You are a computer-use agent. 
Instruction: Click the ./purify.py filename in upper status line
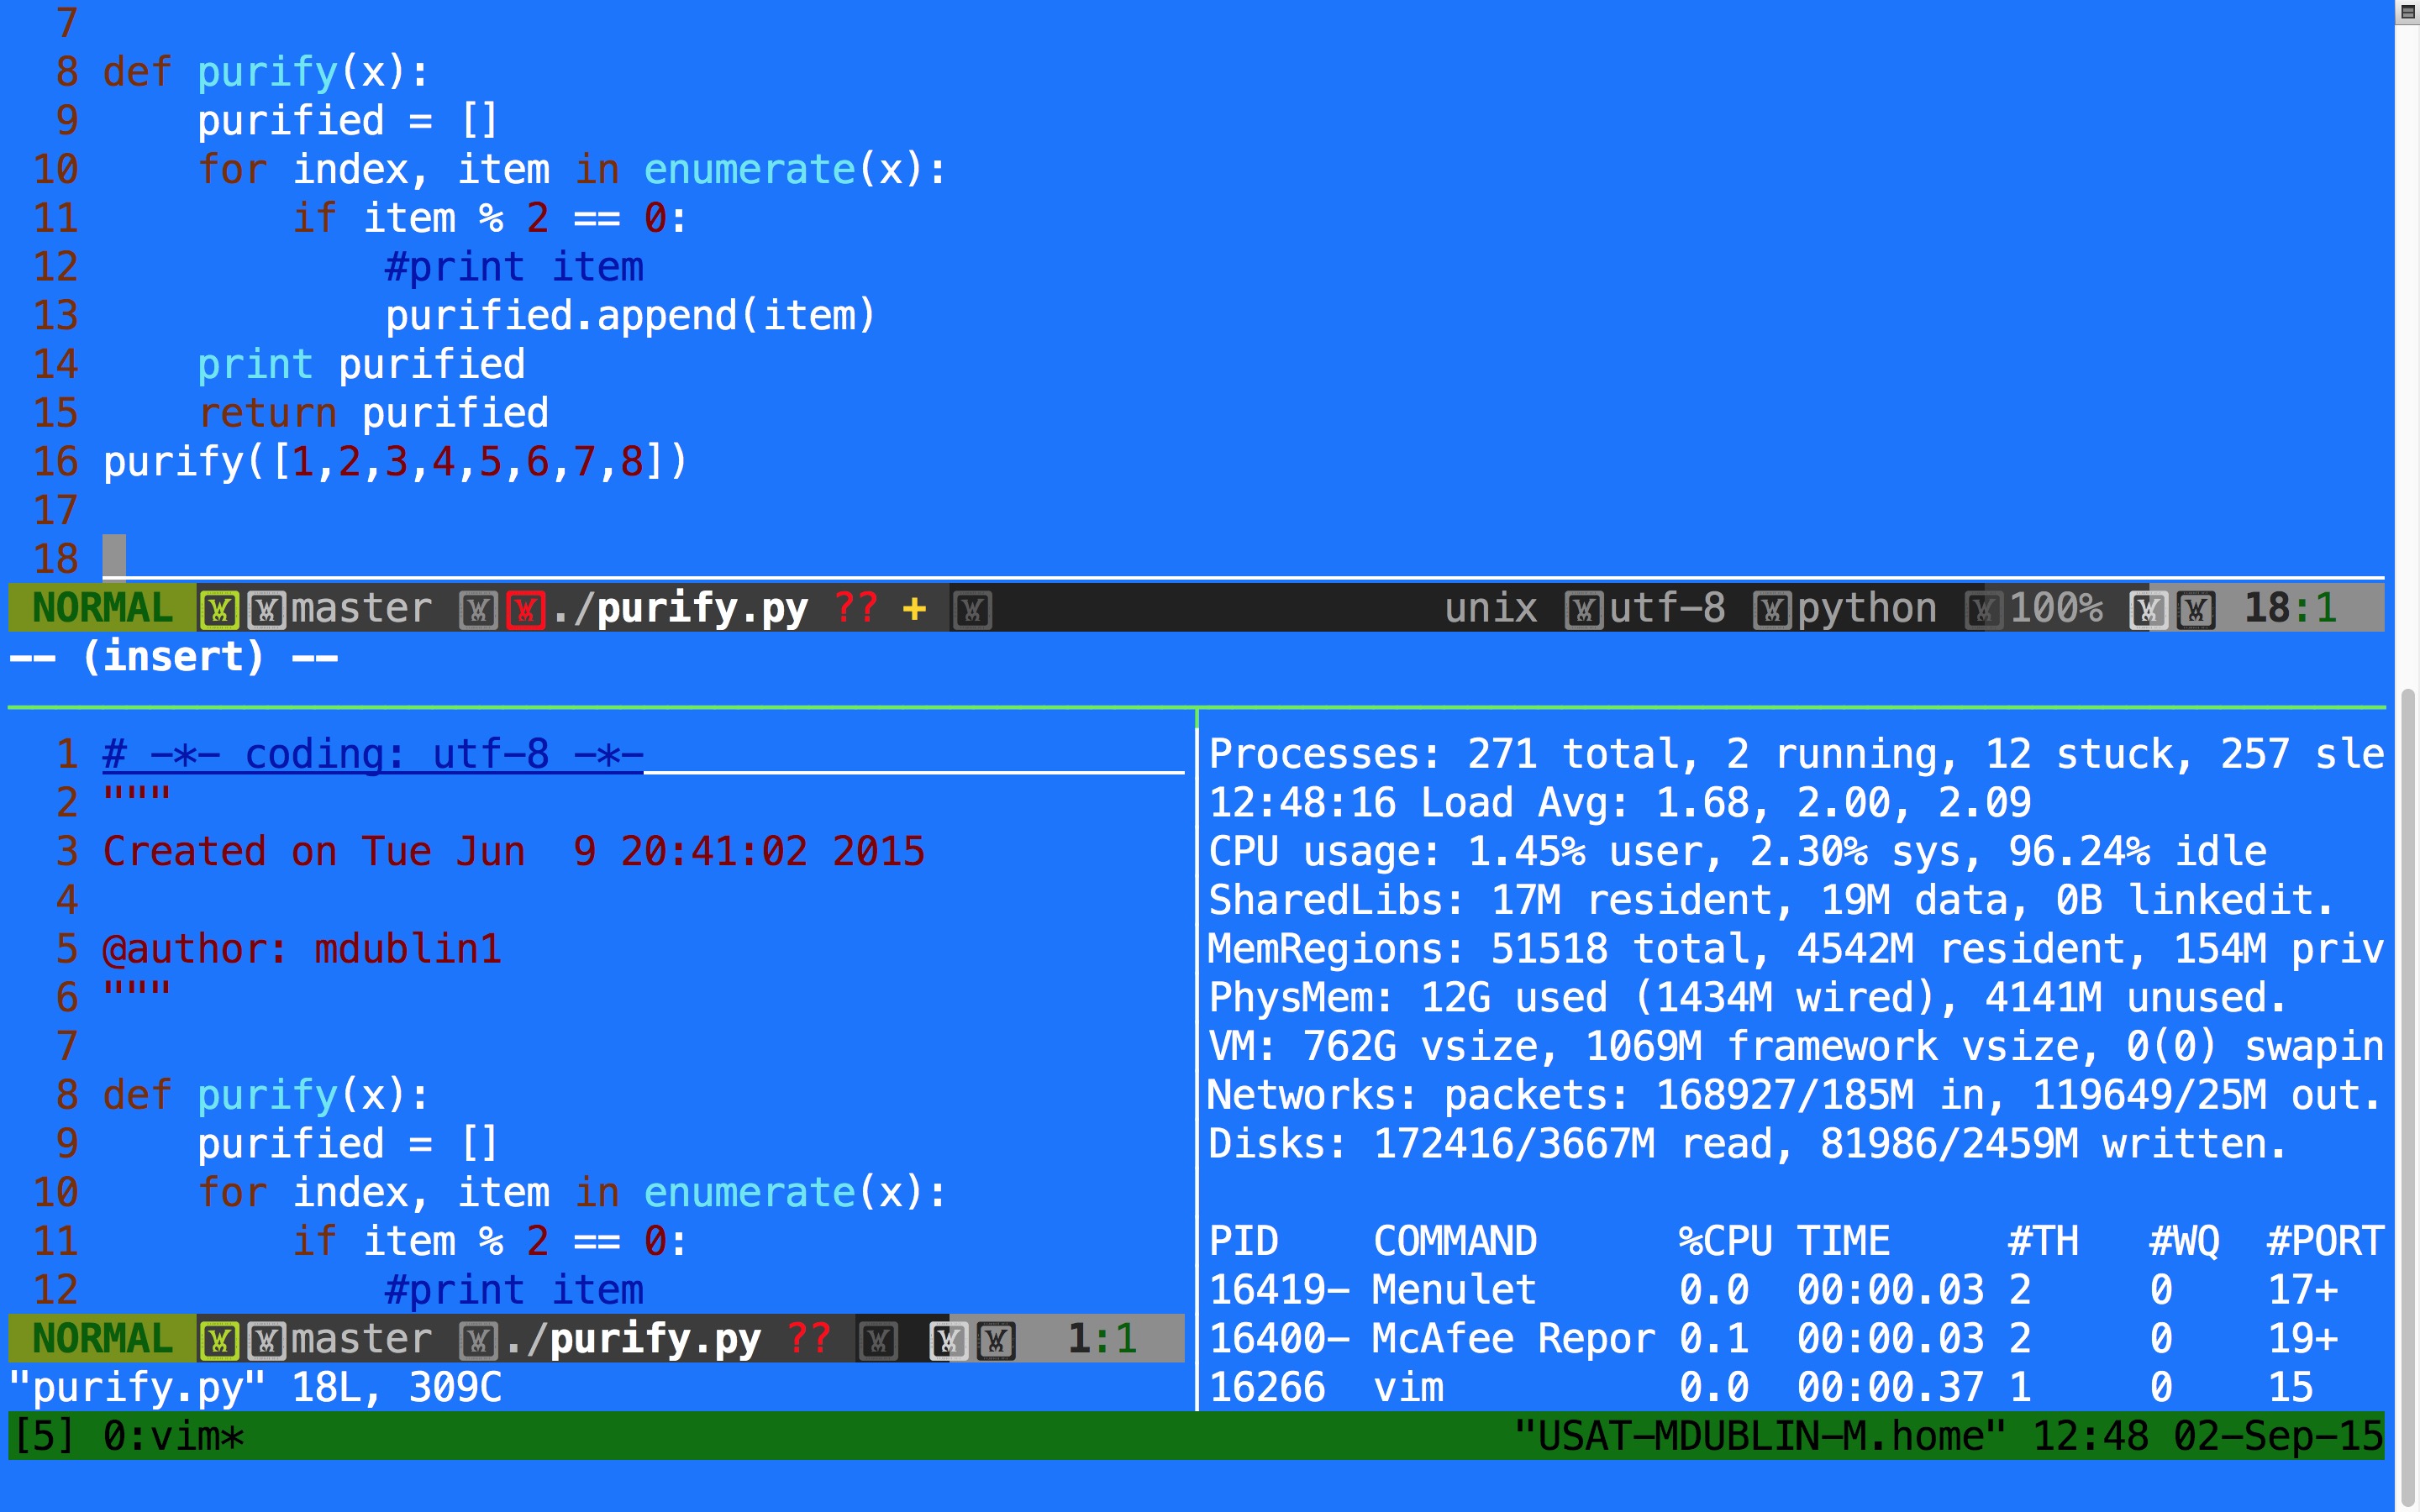point(679,609)
